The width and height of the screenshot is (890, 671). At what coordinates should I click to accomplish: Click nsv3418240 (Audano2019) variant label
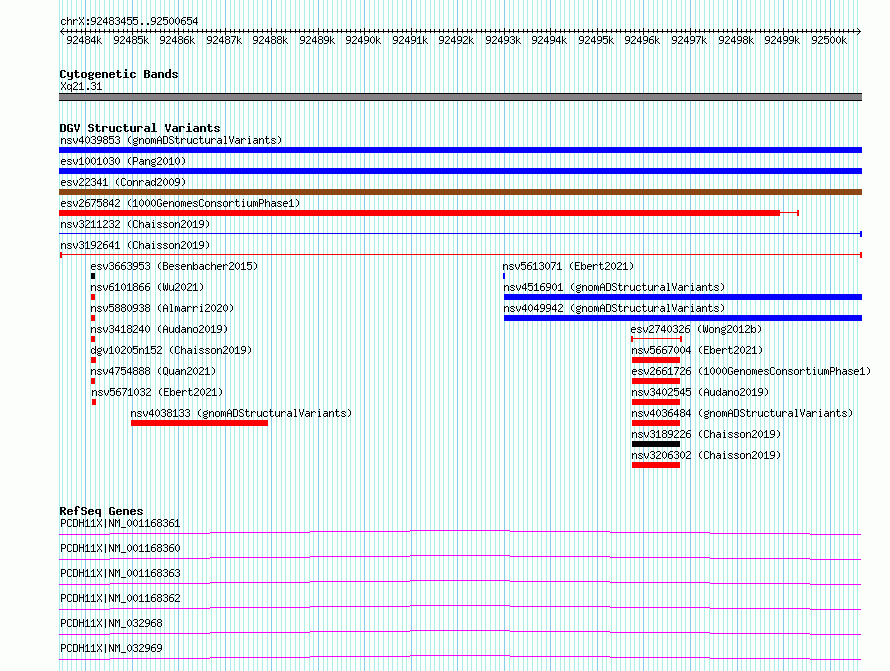(159, 329)
